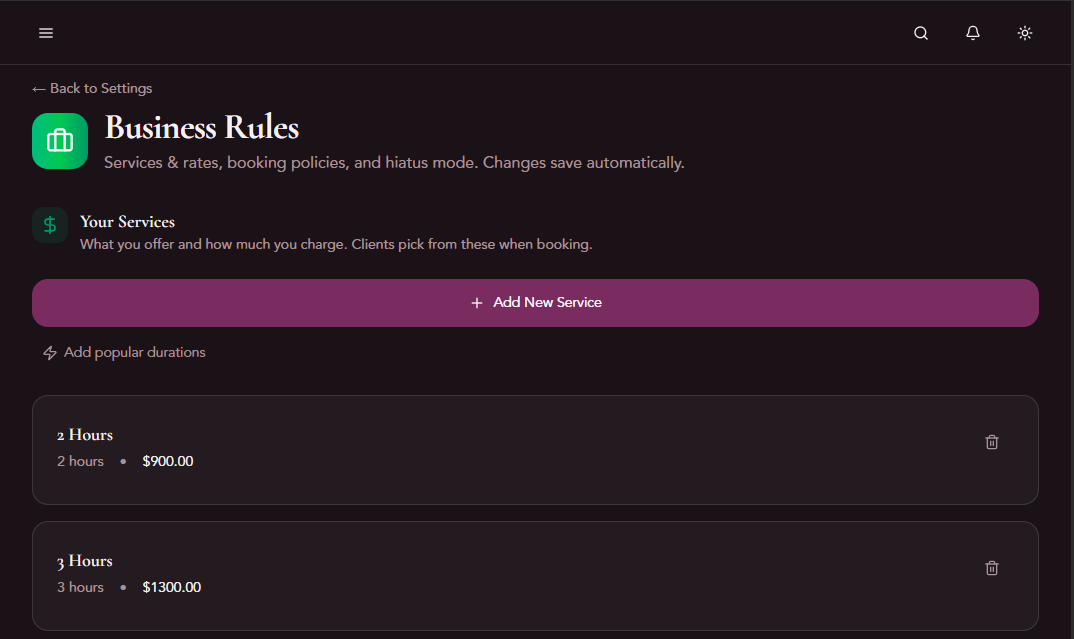1074x639 pixels.
Task: Delete the 3 Hours service
Action: tap(991, 567)
